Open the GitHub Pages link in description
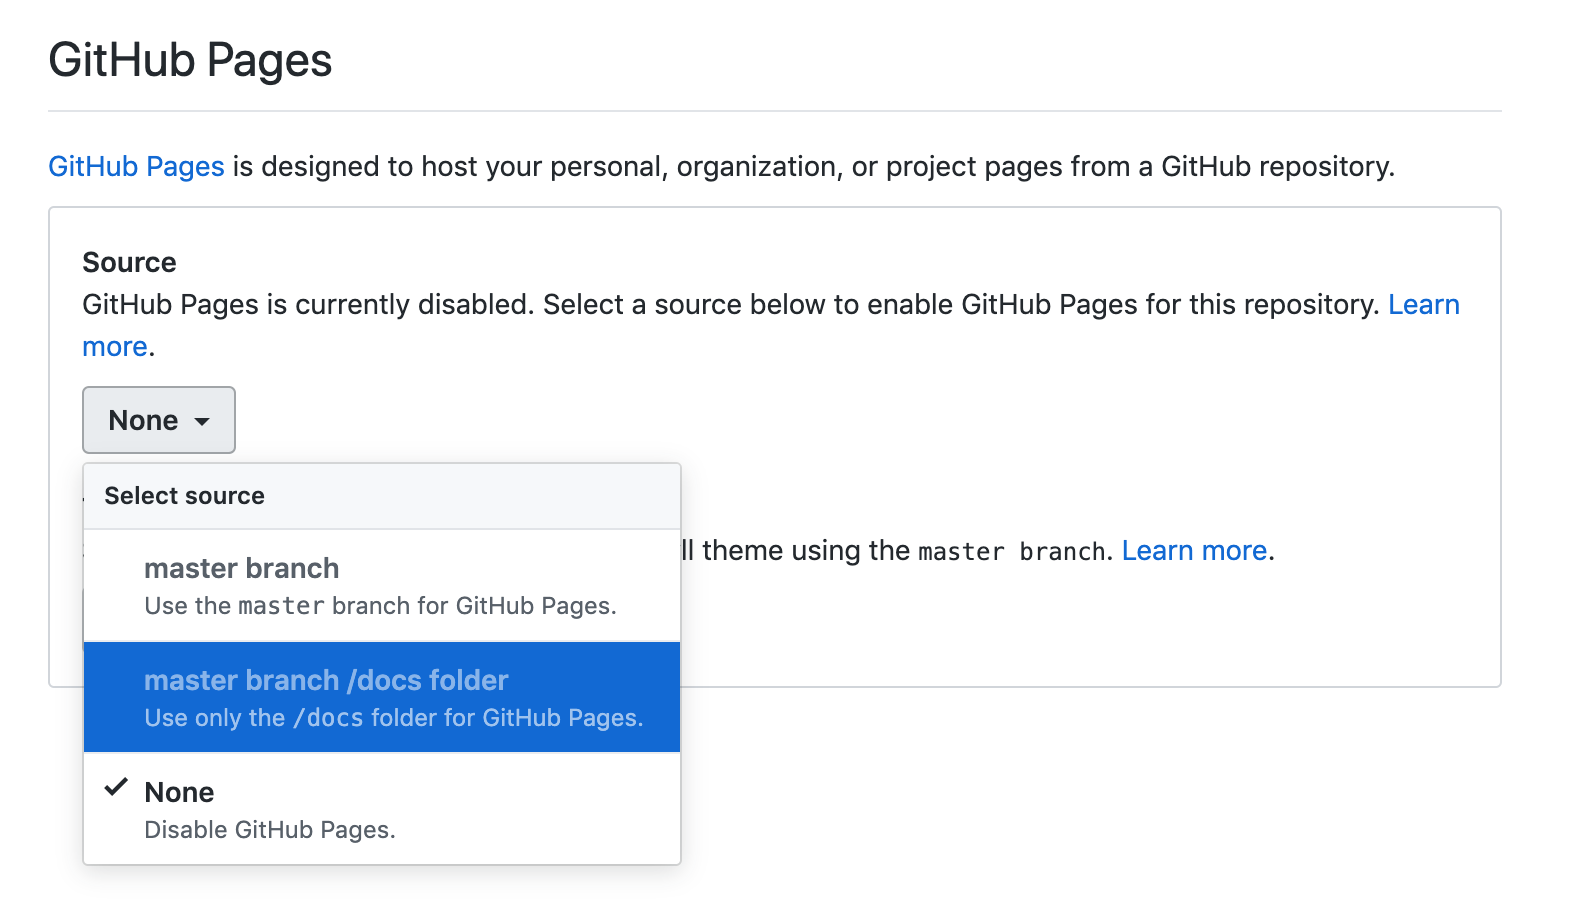The width and height of the screenshot is (1570, 920). click(x=136, y=166)
